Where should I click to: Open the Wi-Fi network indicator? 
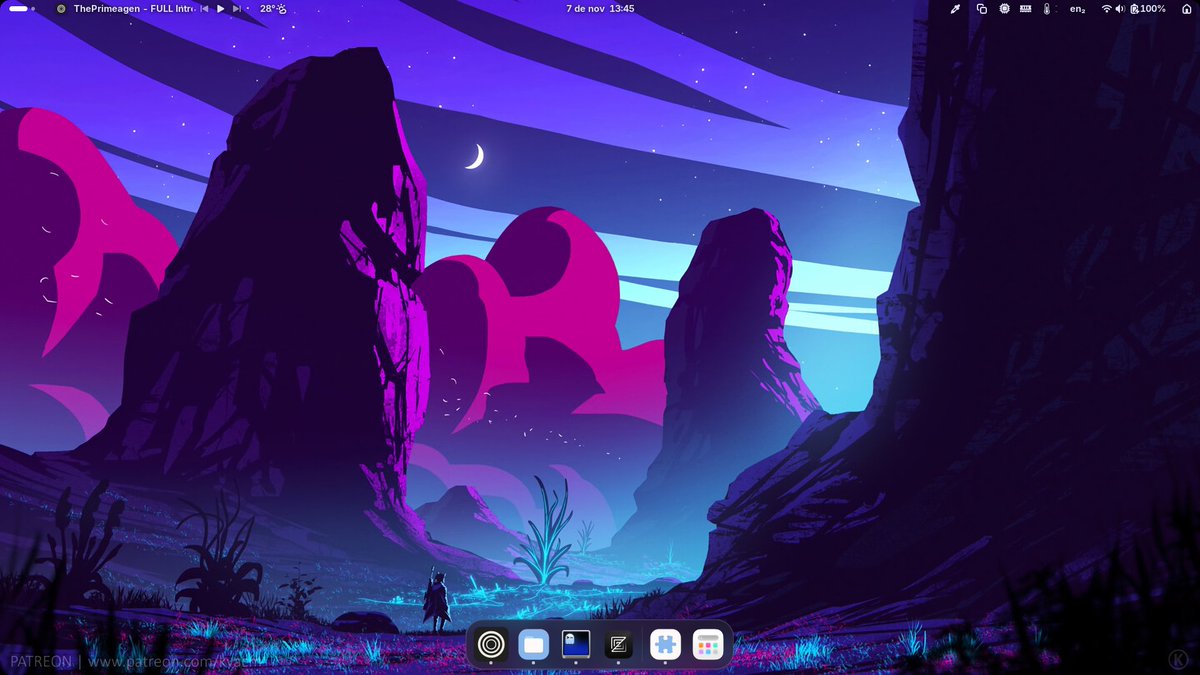point(1106,8)
